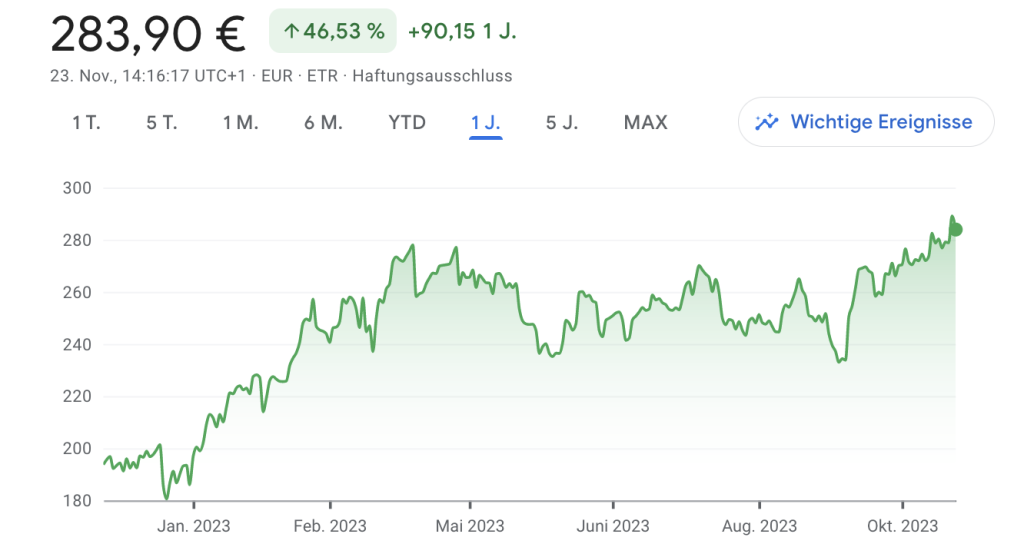Image resolution: width=1024 pixels, height=544 pixels.
Task: Click the Juni 2023 axis label
Action: tap(613, 526)
